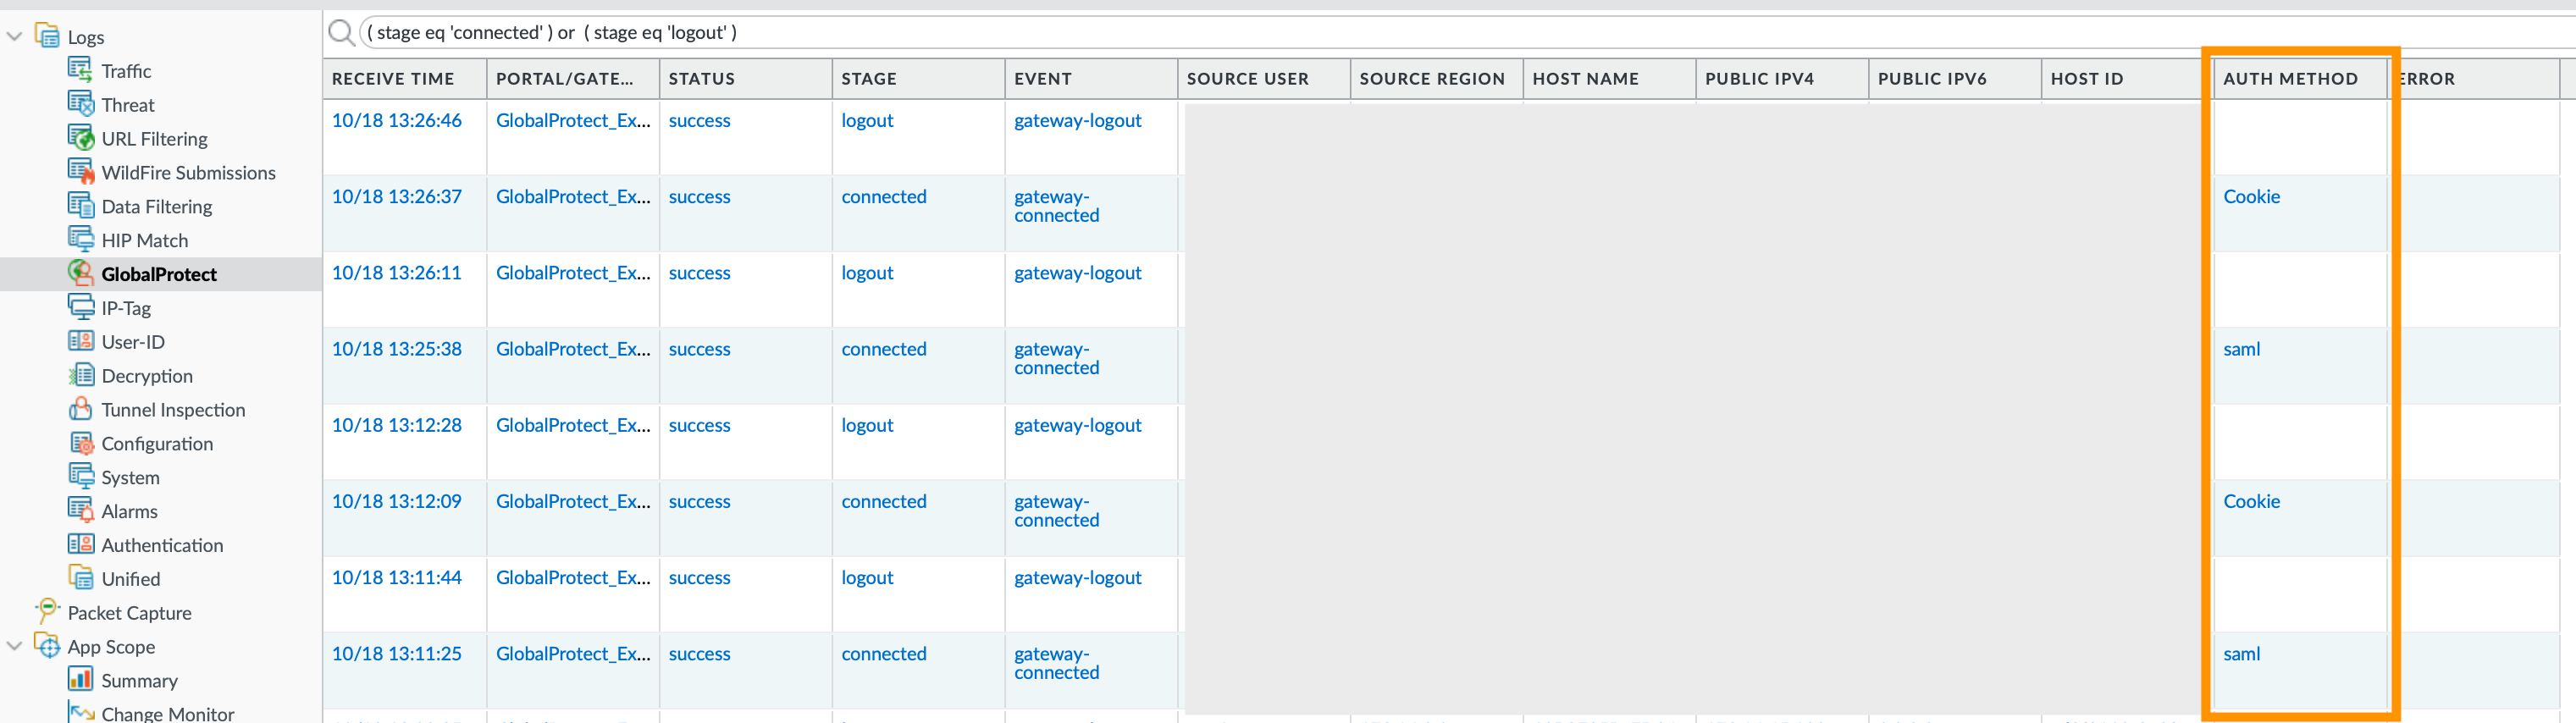2576x723 pixels.
Task: Click the Traffic log icon
Action: point(80,70)
